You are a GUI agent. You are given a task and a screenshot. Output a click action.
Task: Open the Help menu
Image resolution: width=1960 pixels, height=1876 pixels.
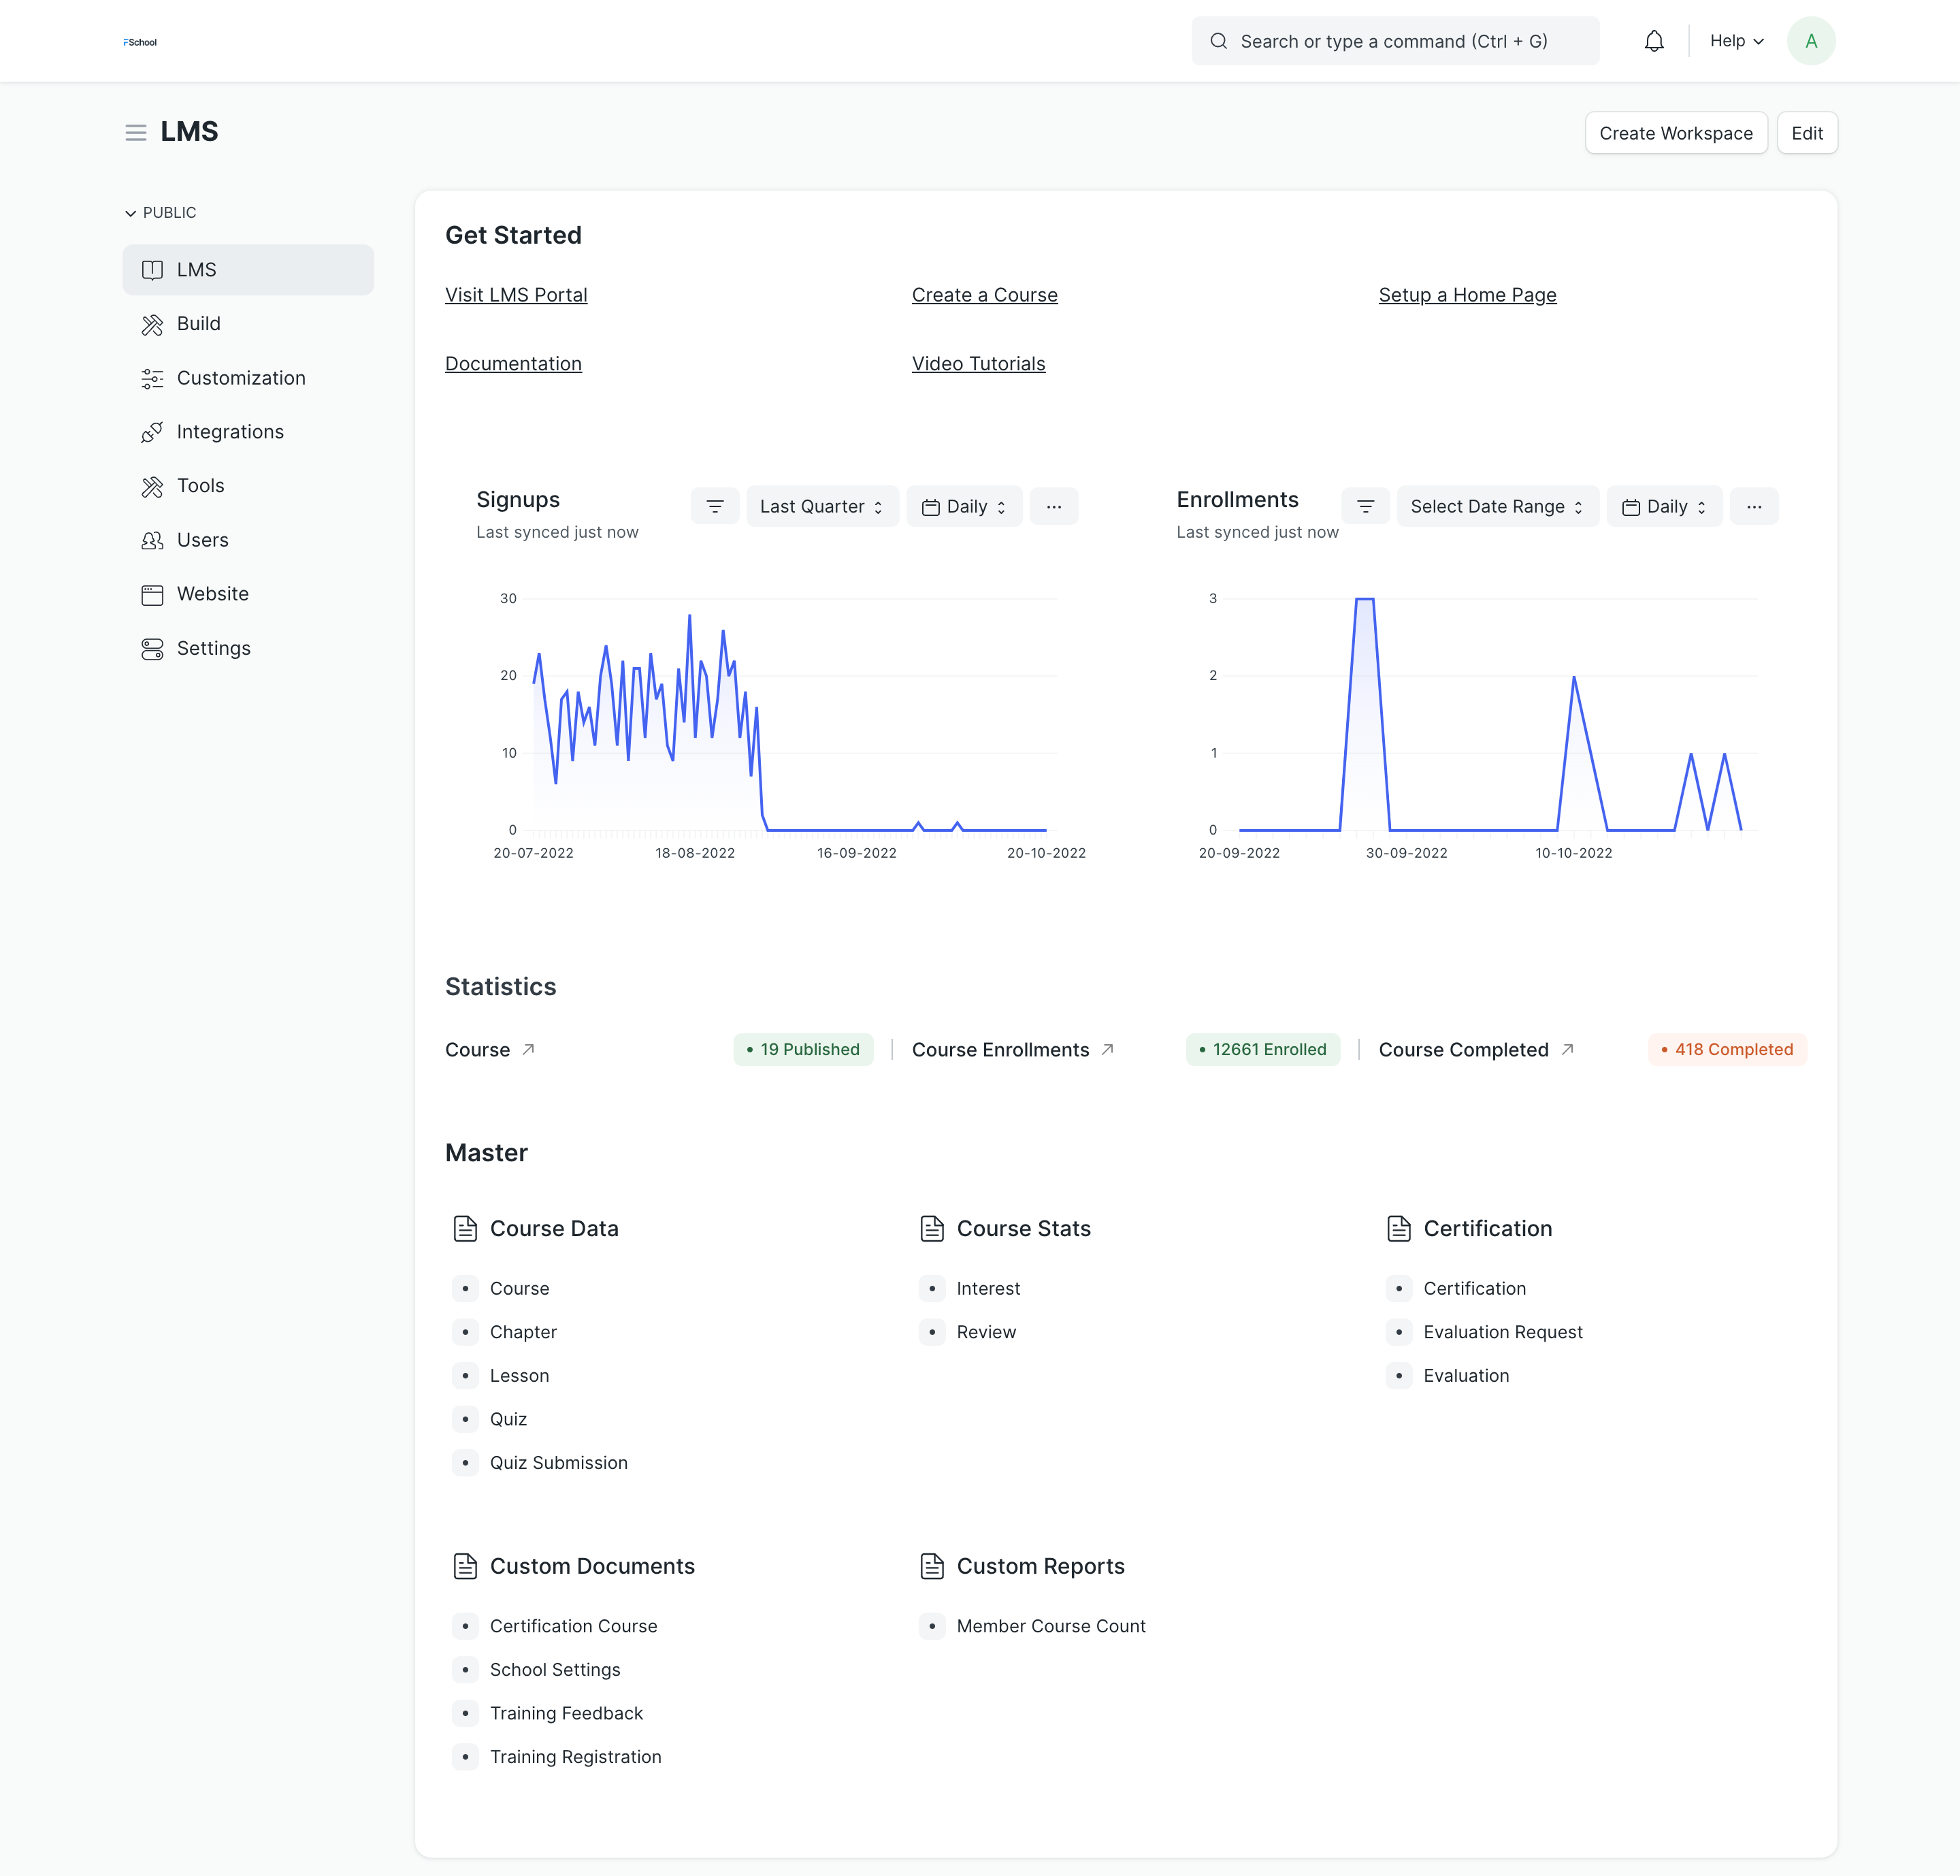pos(1736,40)
